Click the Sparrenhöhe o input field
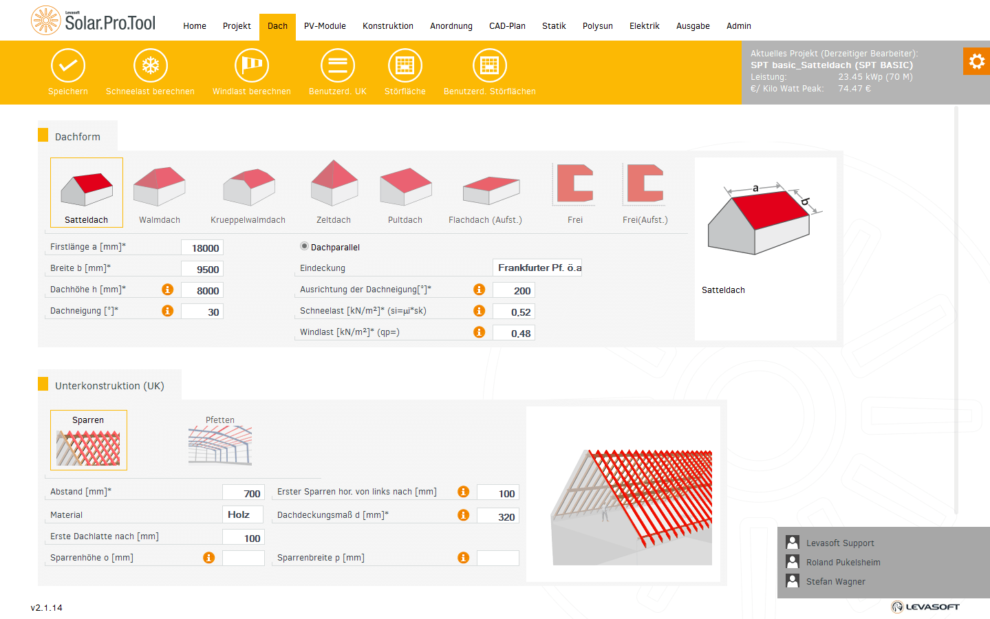The height and width of the screenshot is (619, 990). [243, 558]
